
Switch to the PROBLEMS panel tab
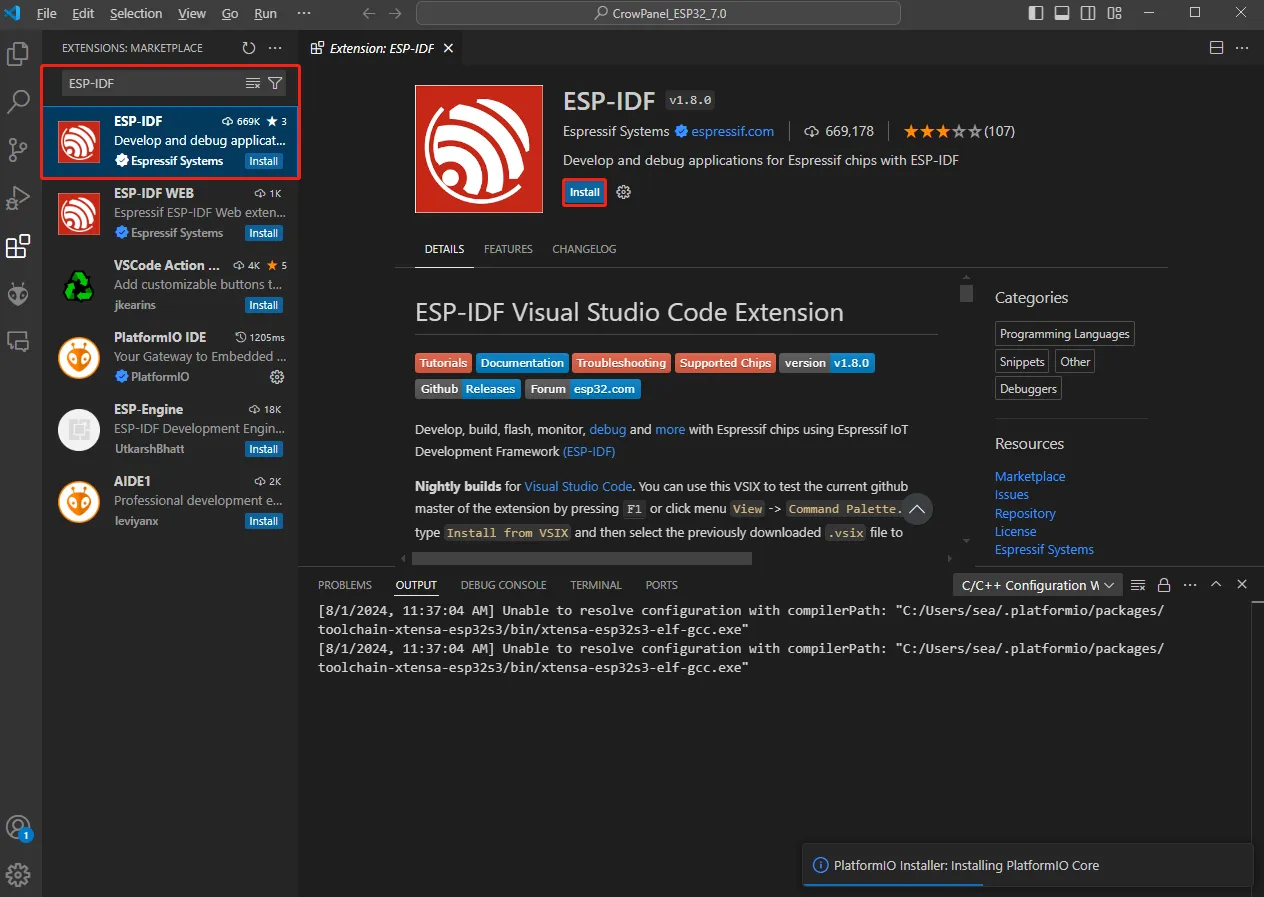[x=345, y=585]
